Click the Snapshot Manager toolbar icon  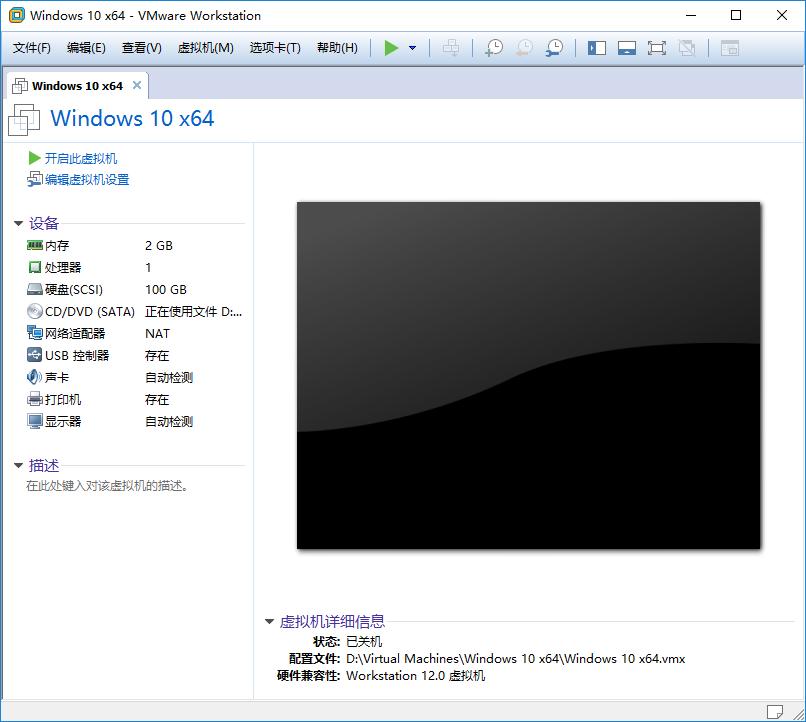click(553, 46)
